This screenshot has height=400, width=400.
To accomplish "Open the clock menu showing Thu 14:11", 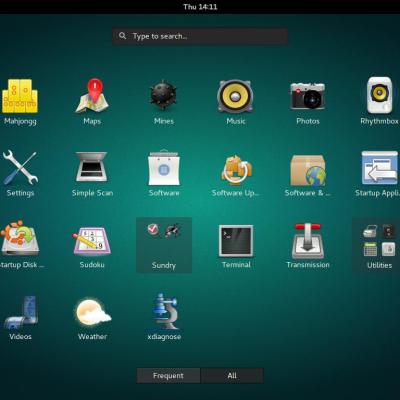I will pyautogui.click(x=200, y=7).
